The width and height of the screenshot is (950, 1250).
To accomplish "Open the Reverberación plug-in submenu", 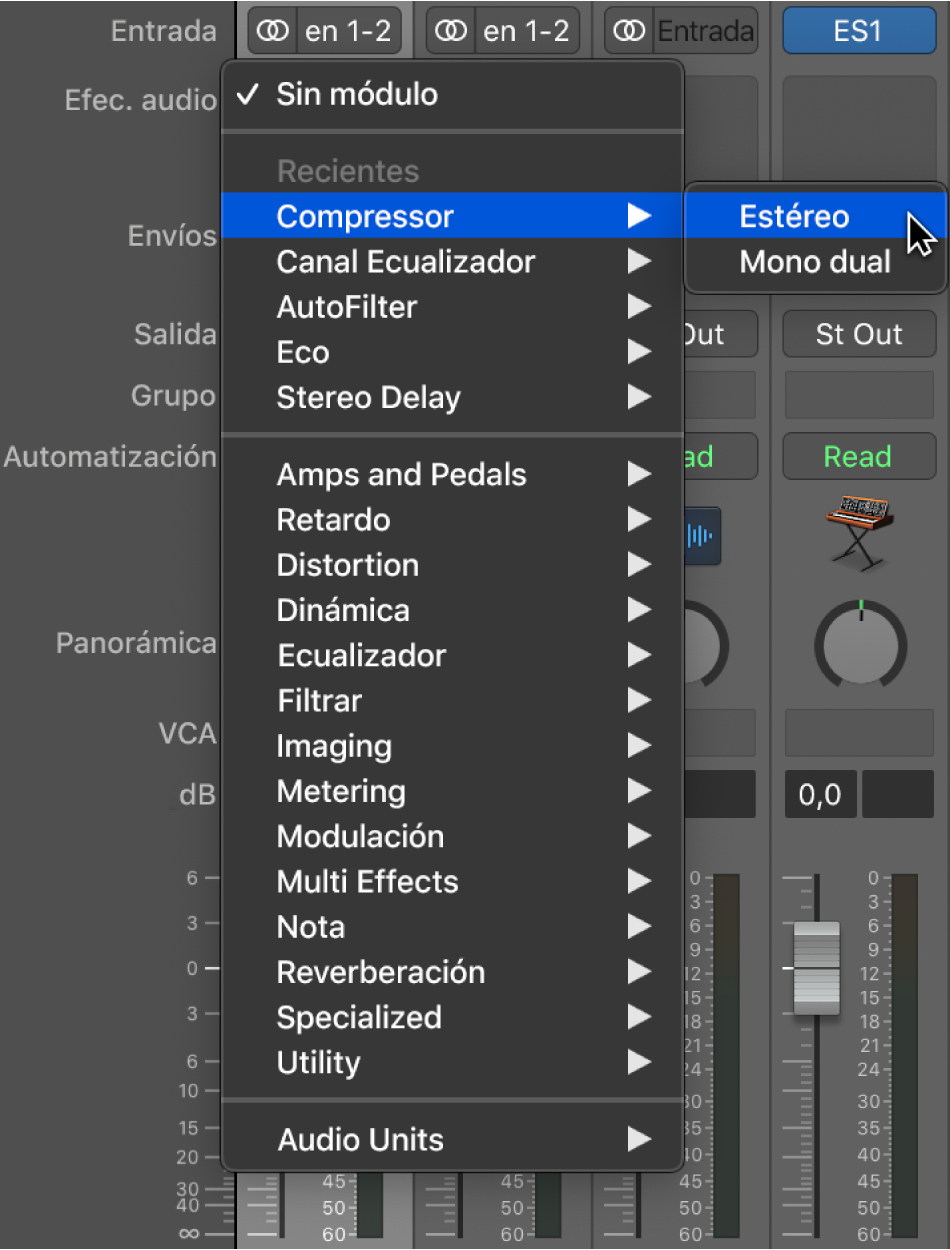I will [380, 972].
